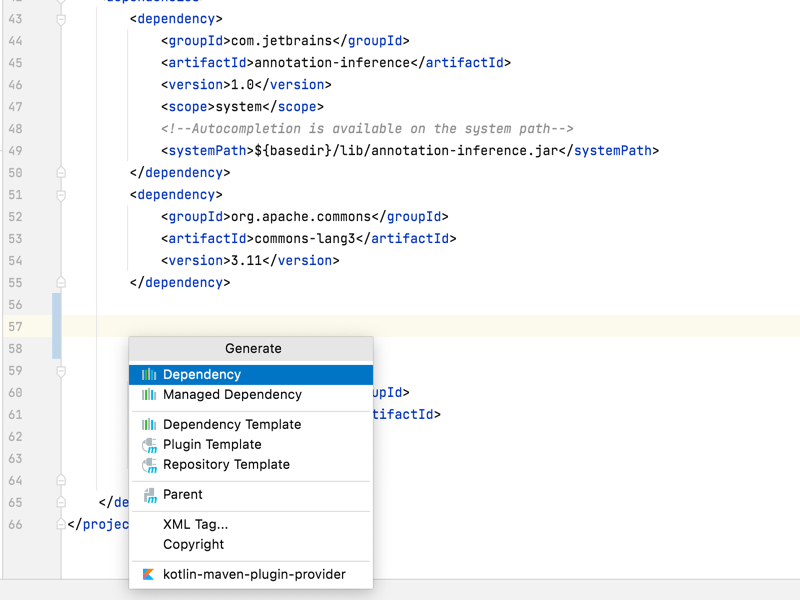Fold the commons-lang3 dependency at line 51
Viewport: 800px width, 600px height.
[x=61, y=195]
